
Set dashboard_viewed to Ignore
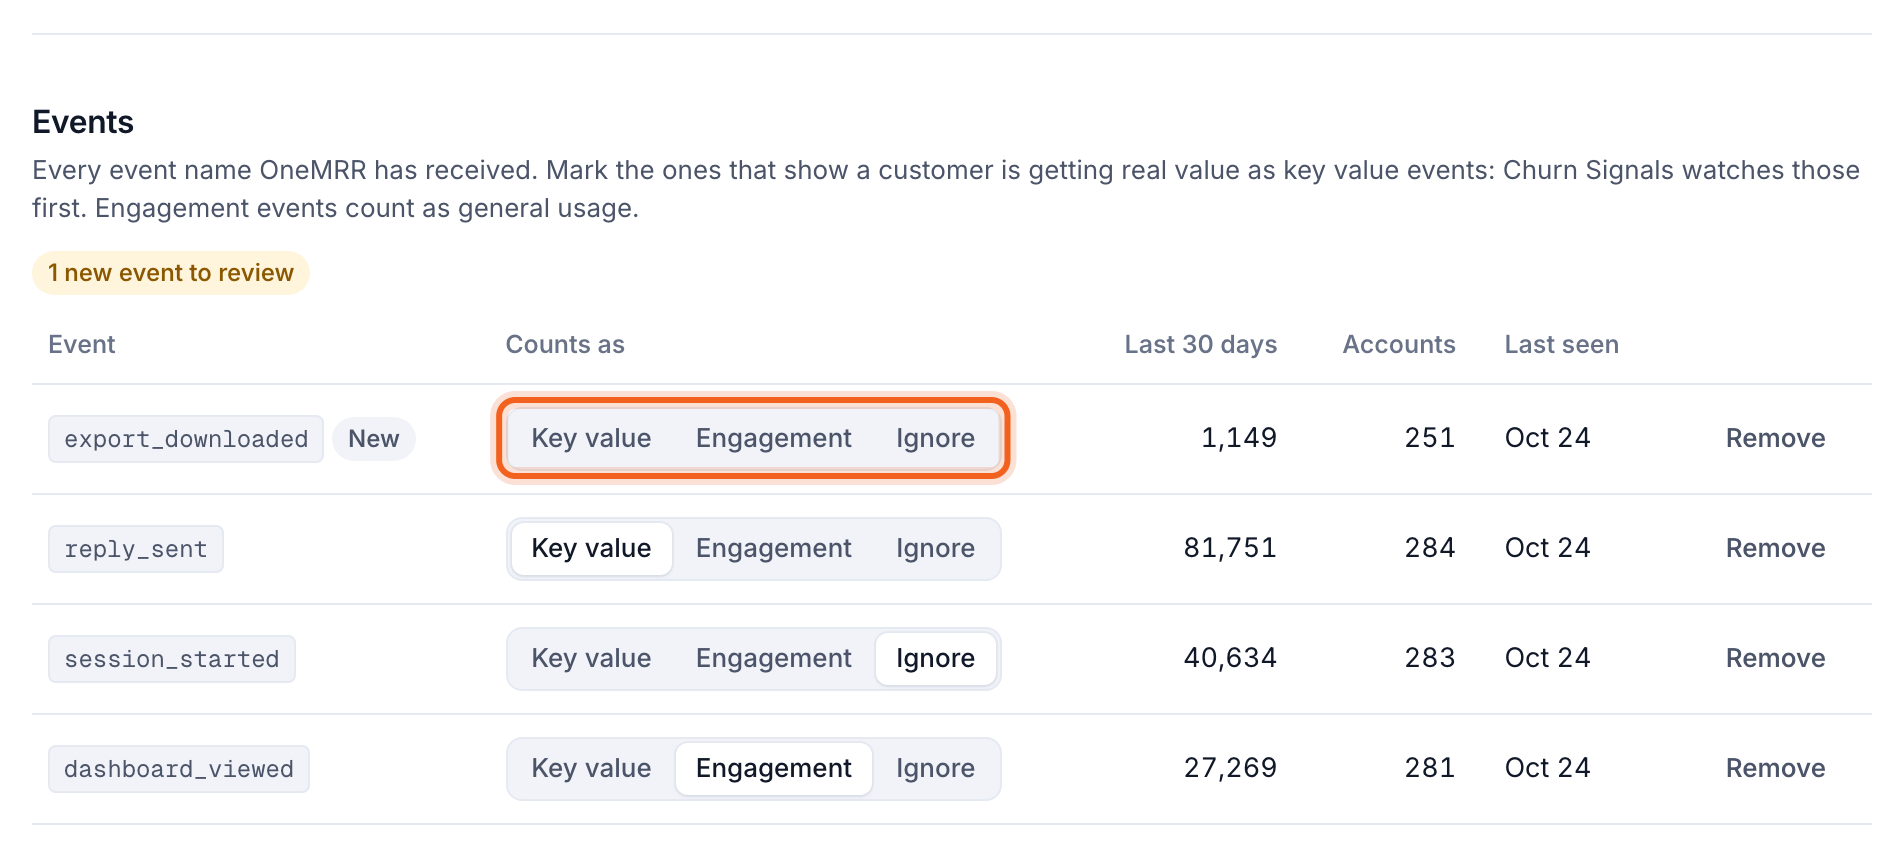pos(935,769)
